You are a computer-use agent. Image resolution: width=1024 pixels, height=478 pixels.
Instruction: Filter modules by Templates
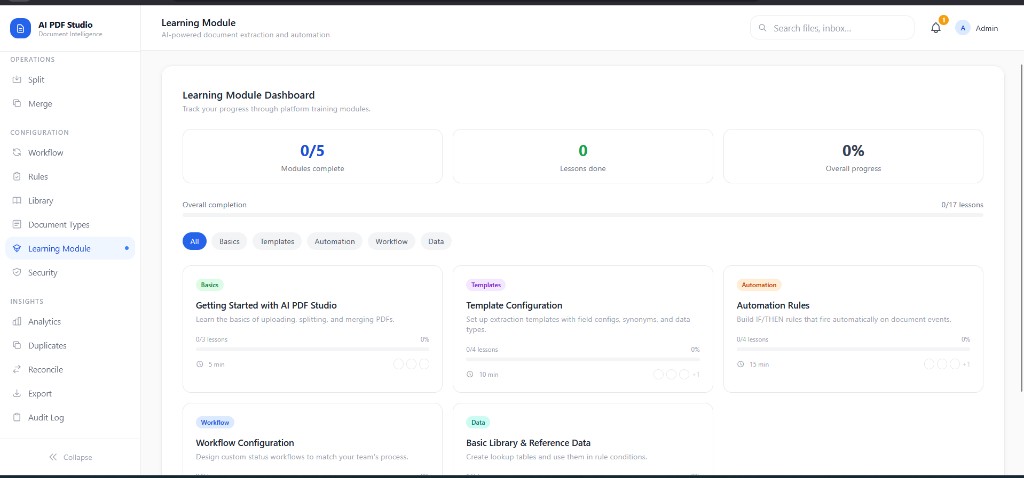(x=278, y=242)
